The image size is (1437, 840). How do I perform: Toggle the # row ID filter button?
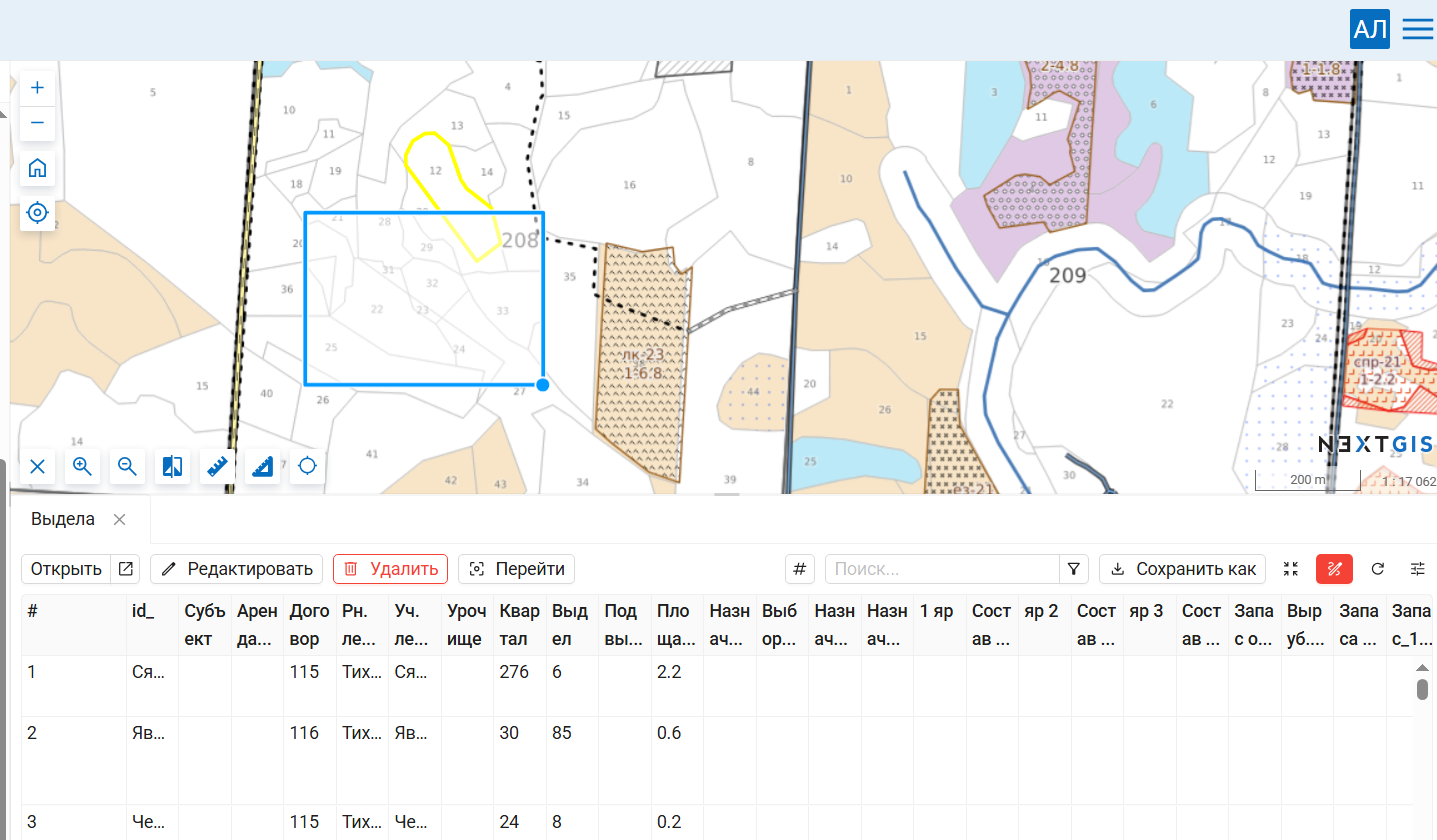tap(800, 569)
